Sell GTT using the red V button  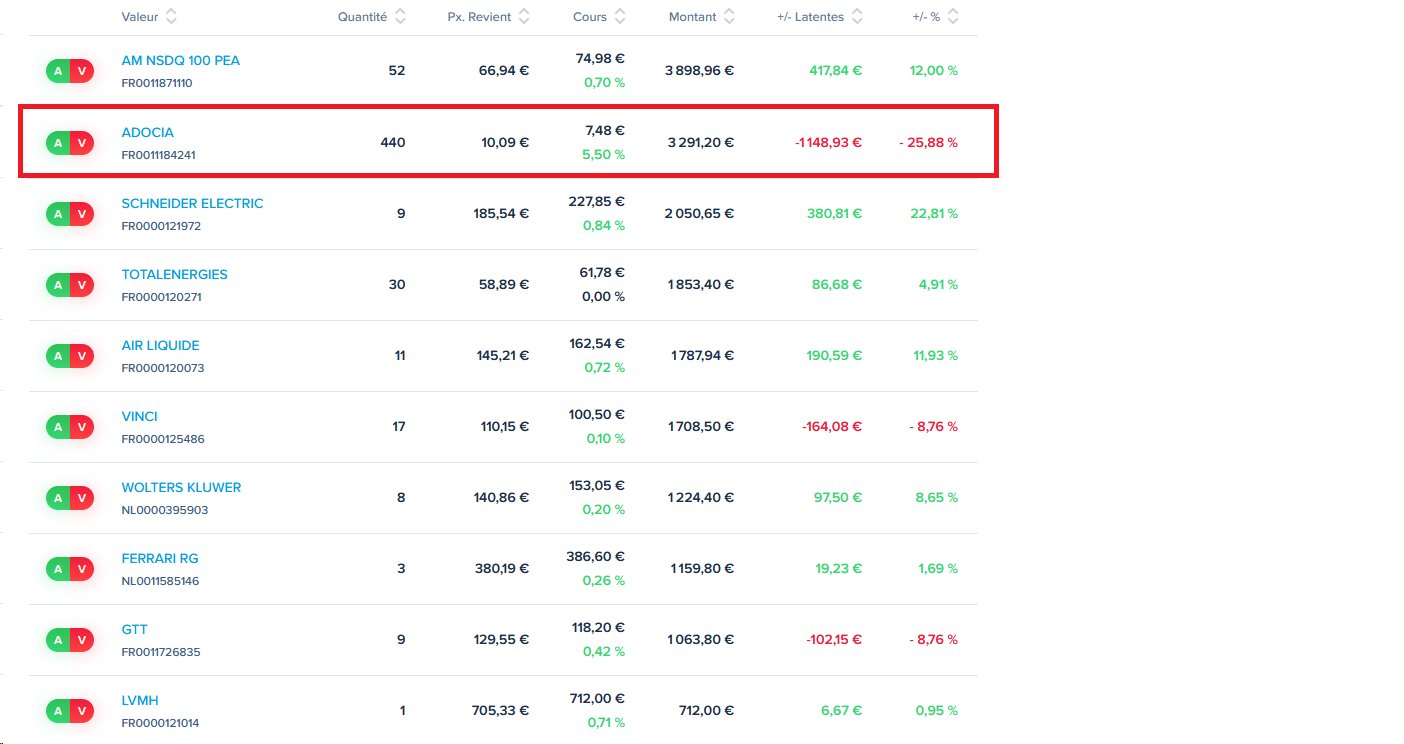pos(82,640)
